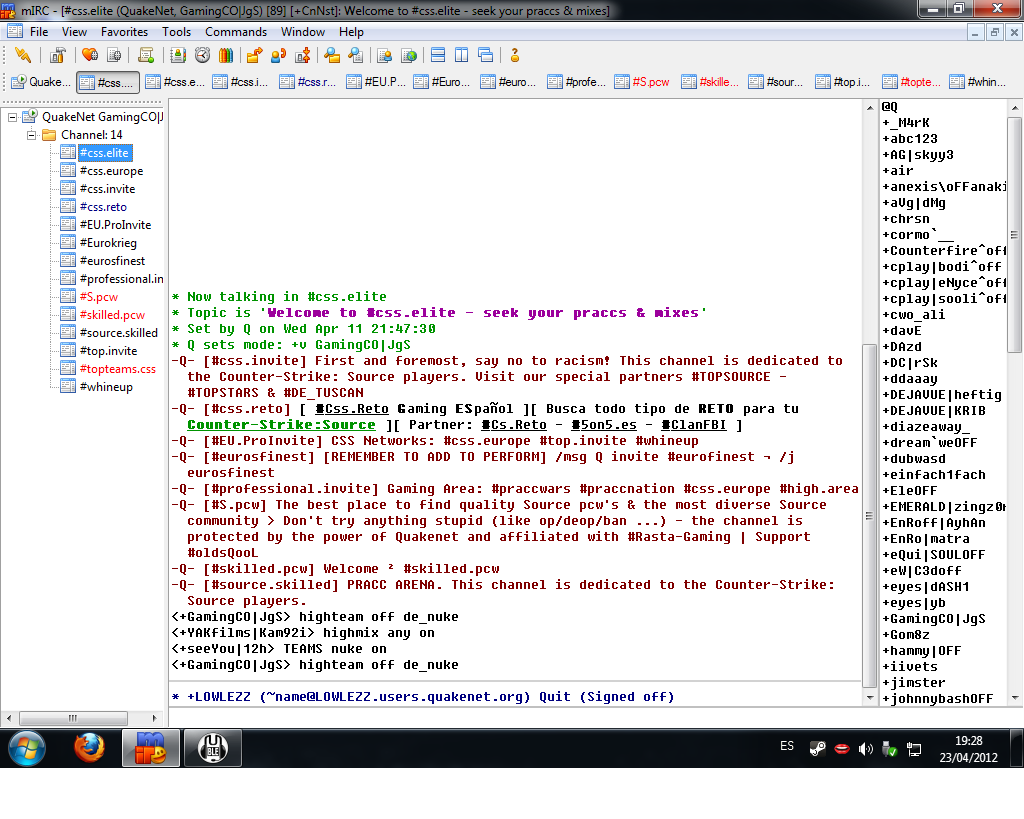Select #Eurokrieg in the channel tree
Image resolution: width=1024 pixels, height=819 pixels.
pos(108,243)
